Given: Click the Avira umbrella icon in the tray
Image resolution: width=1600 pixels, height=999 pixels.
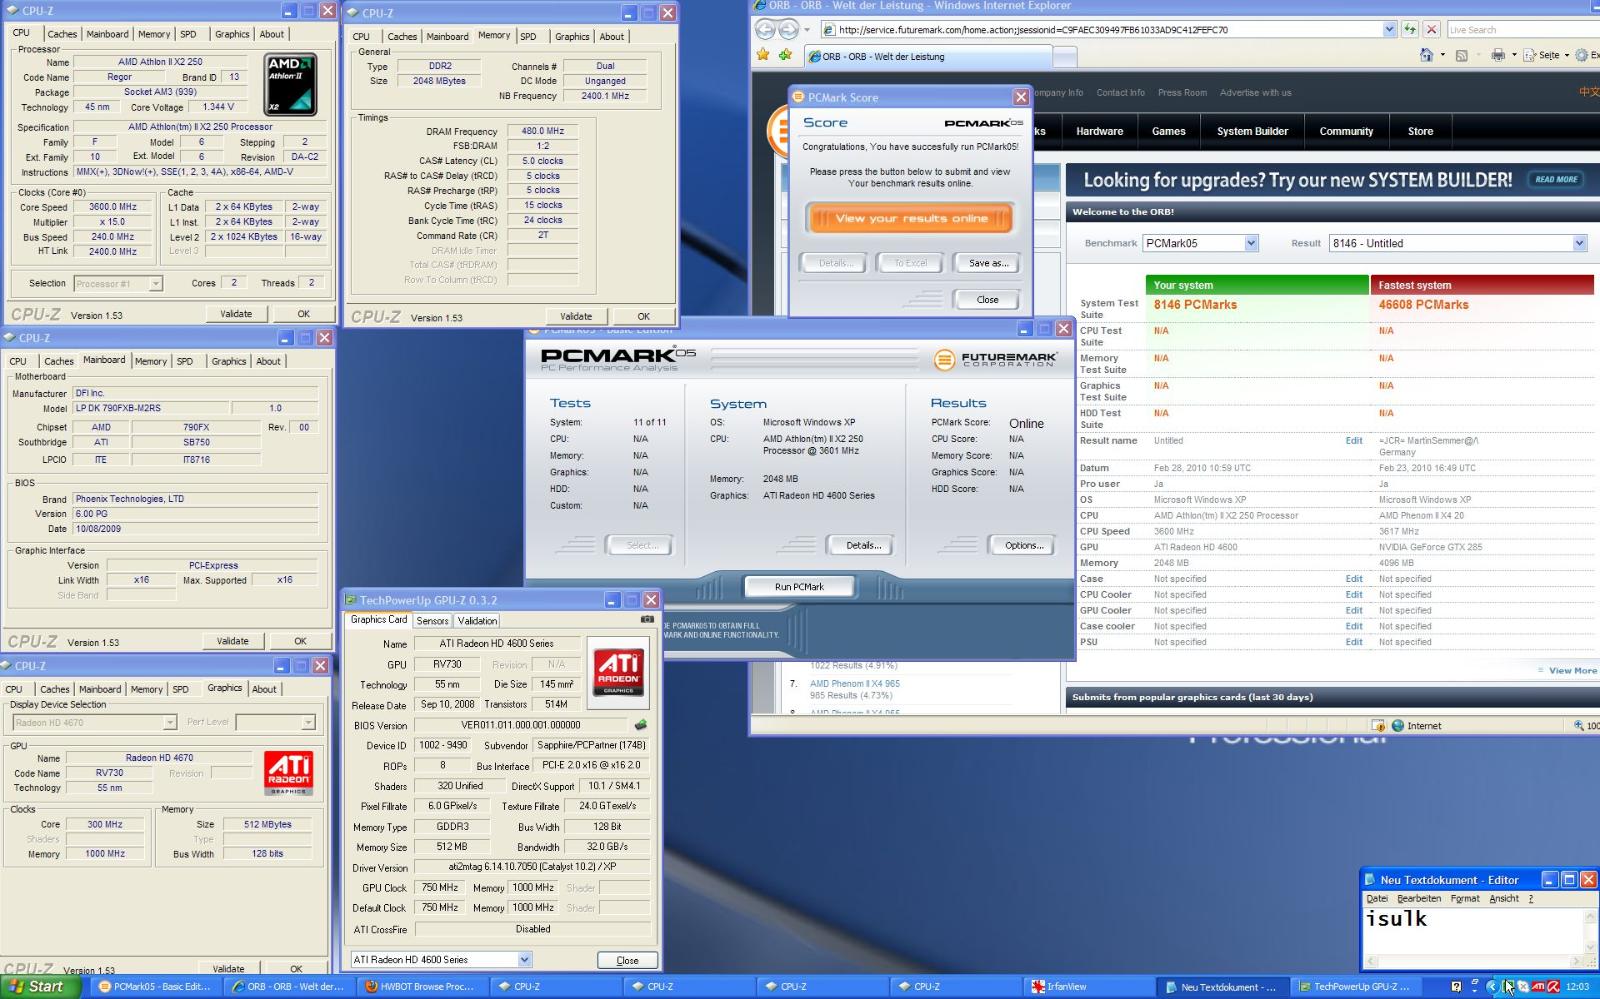Looking at the screenshot, I should pyautogui.click(x=1553, y=987).
